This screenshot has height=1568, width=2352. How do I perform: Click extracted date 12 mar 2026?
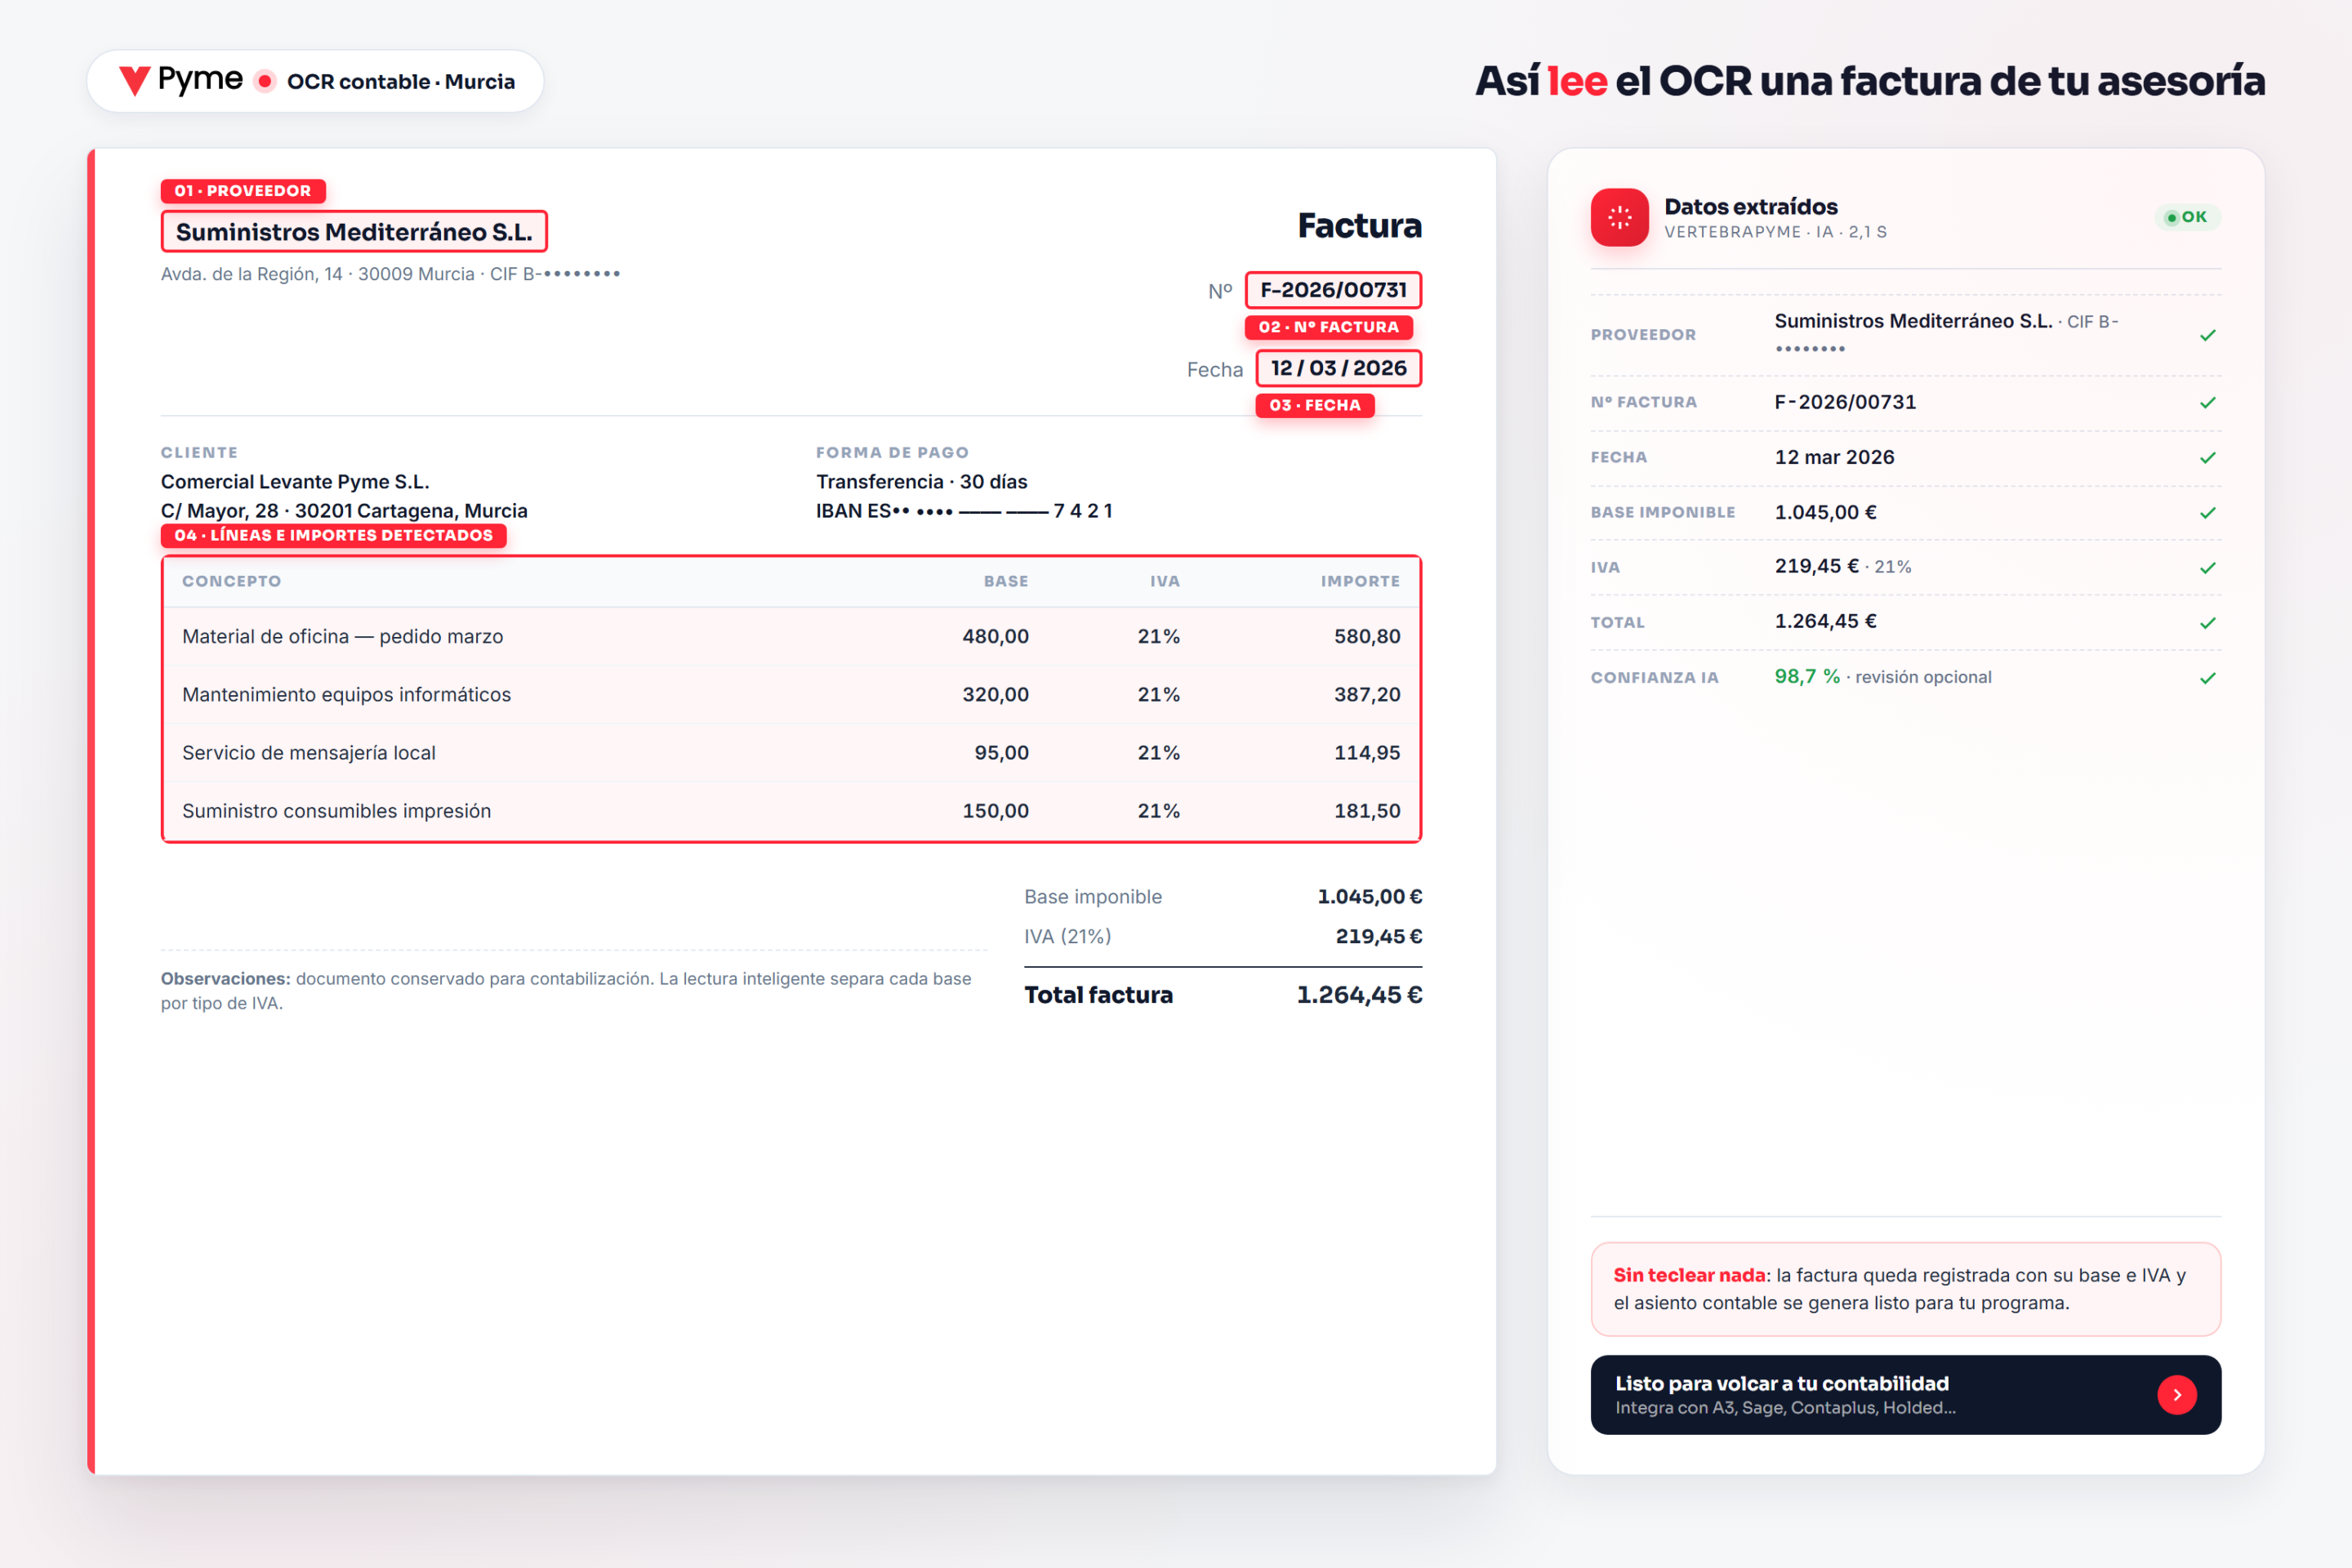coord(1834,457)
